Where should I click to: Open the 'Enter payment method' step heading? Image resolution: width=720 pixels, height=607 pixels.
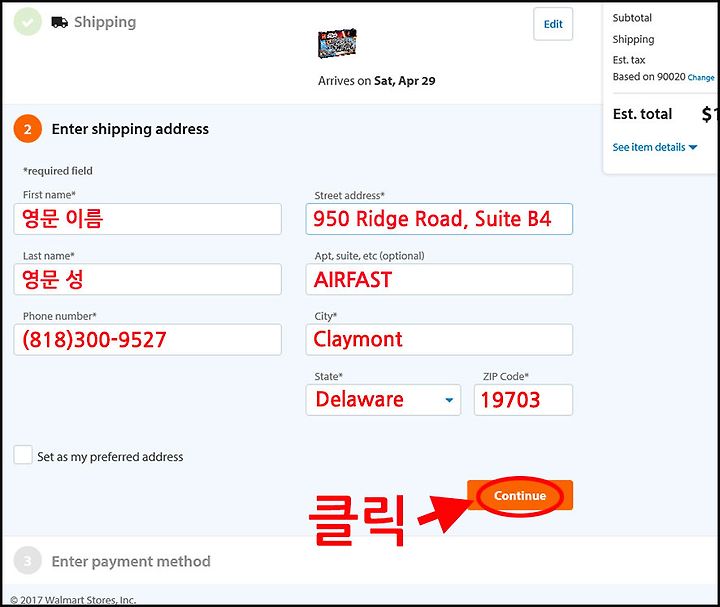click(131, 562)
